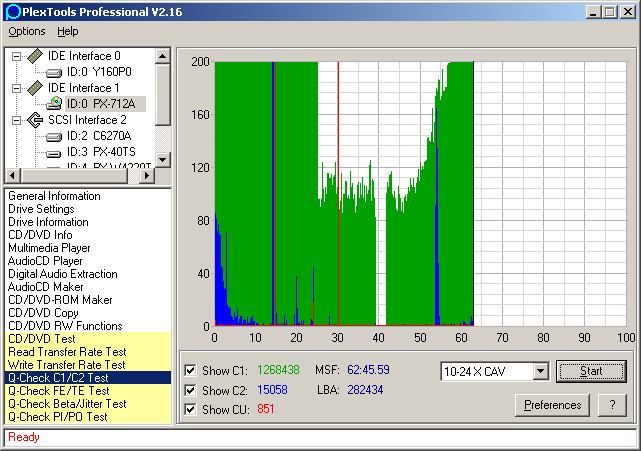Select the IDE Interface 0 card icon
Image resolution: width=641 pixels, height=451 pixels.
[36, 56]
